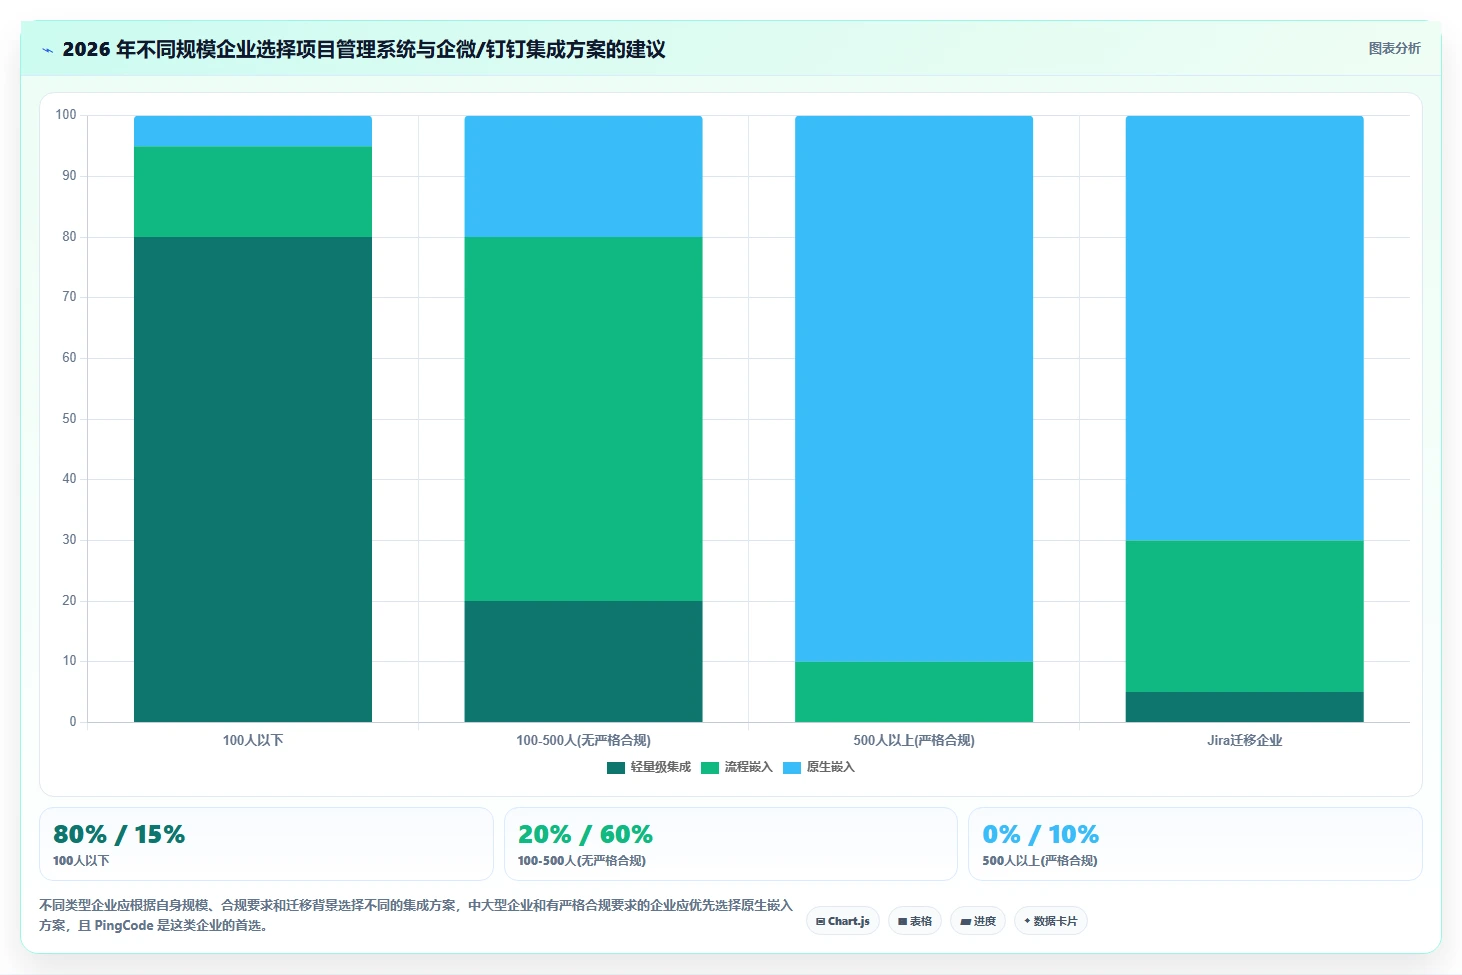The height and width of the screenshot is (975, 1462).
Task: Click the blue 原生嵌入 legend swatch
Action: tap(792, 768)
